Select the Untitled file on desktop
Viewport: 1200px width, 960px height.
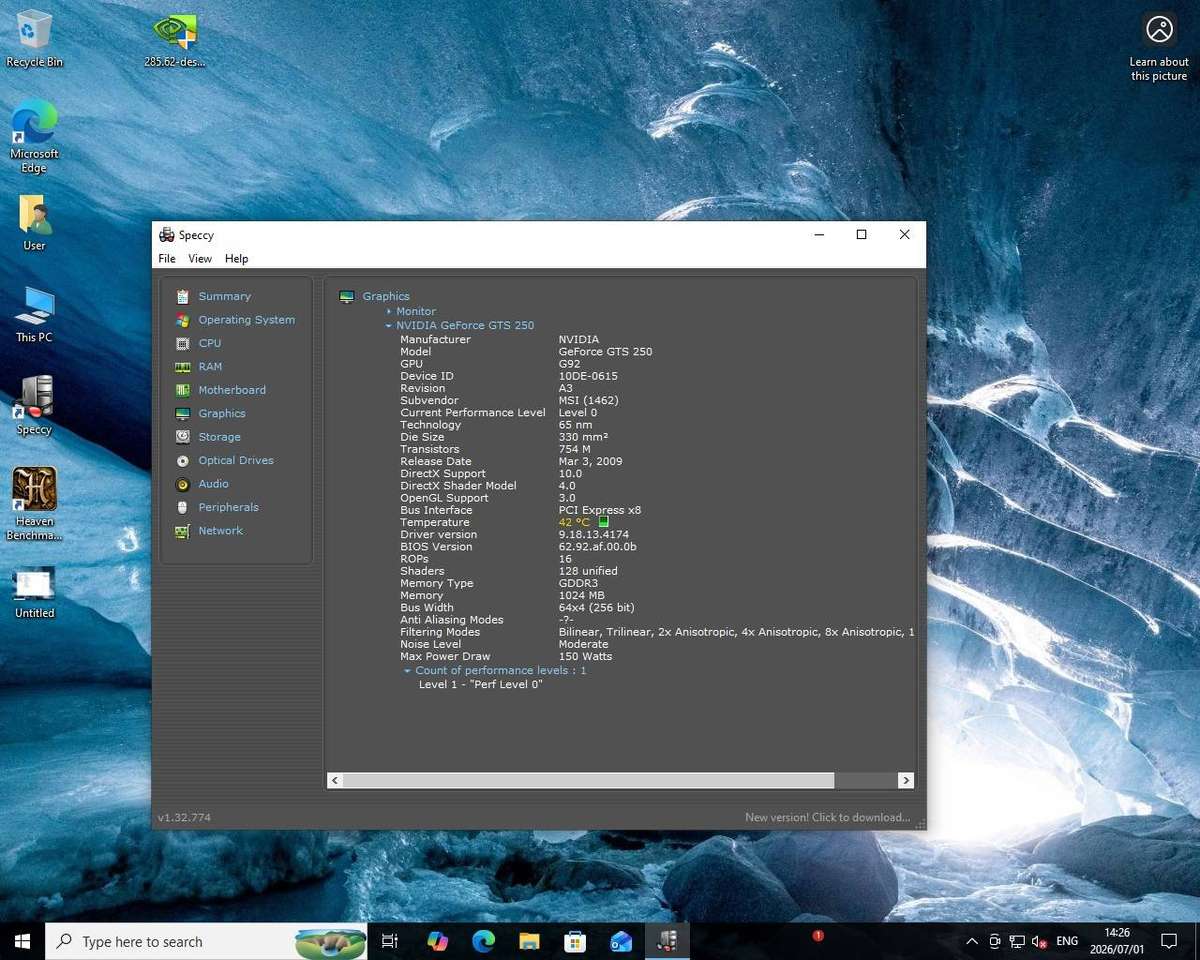[34, 594]
